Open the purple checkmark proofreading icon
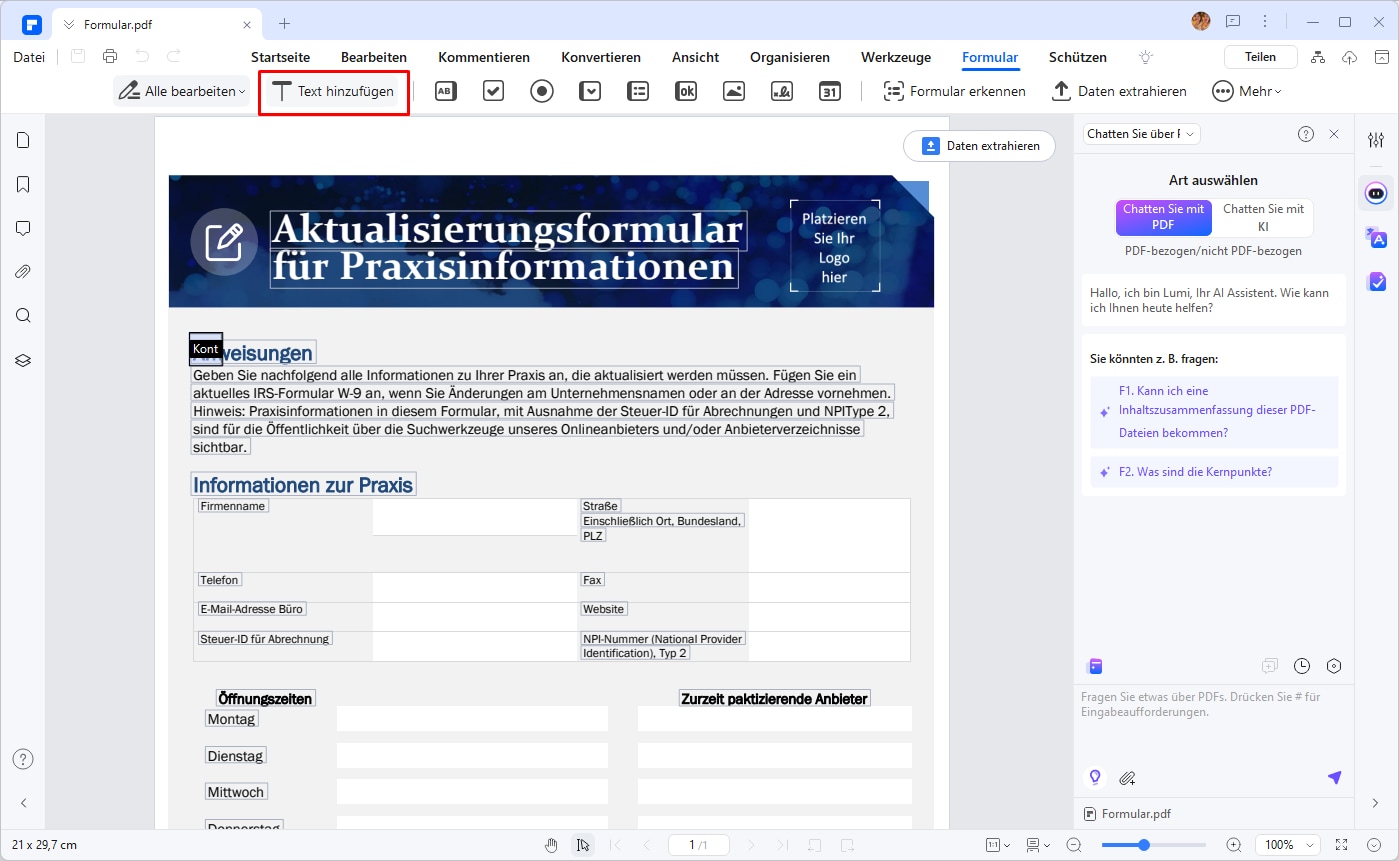 pyautogui.click(x=1376, y=282)
